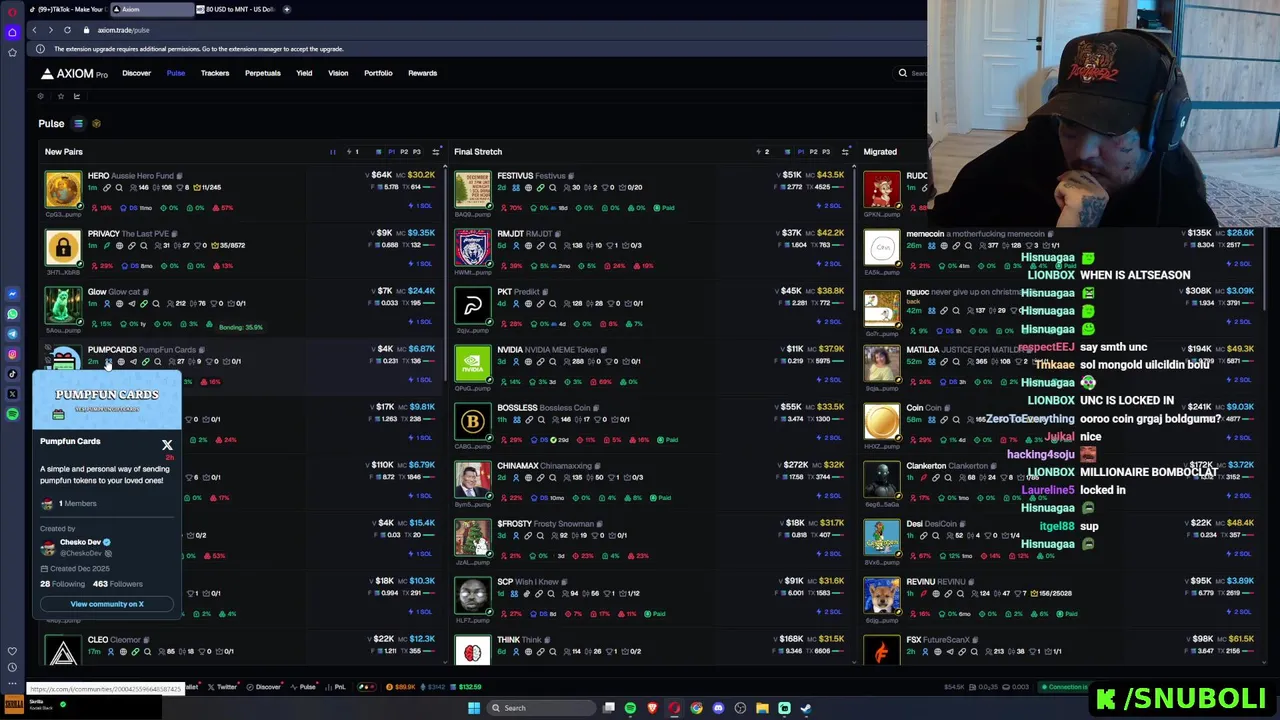Copy HERO token name icon

tap(179, 176)
